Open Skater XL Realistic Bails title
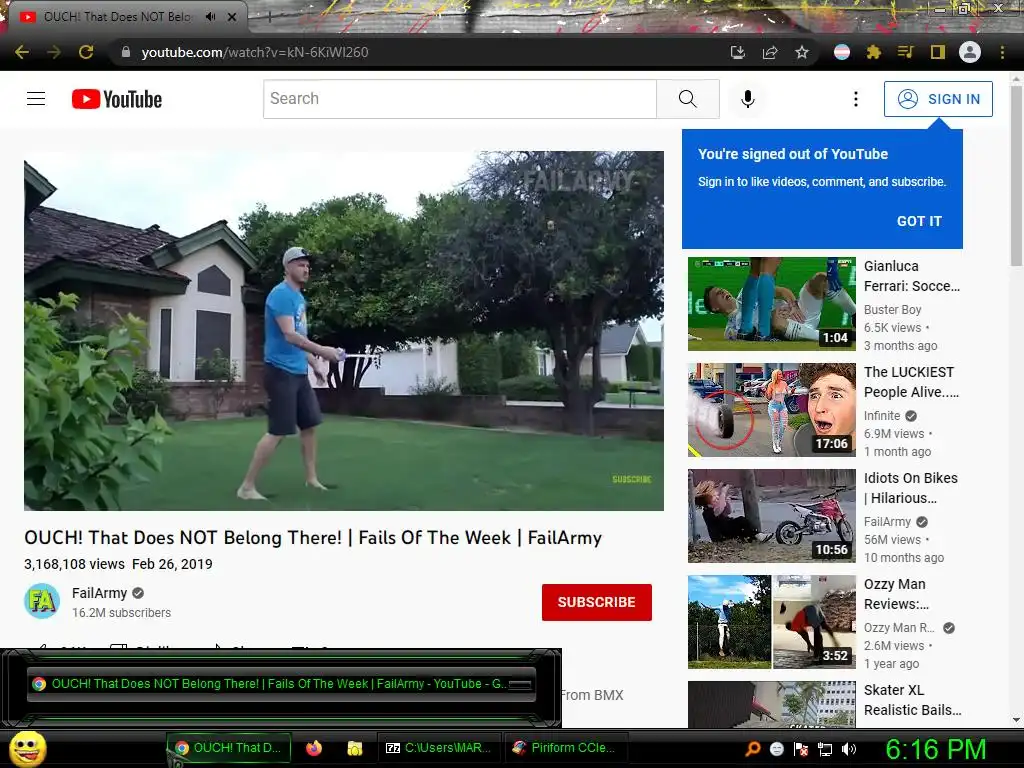Screen dimensions: 1024x768 [x=912, y=700]
